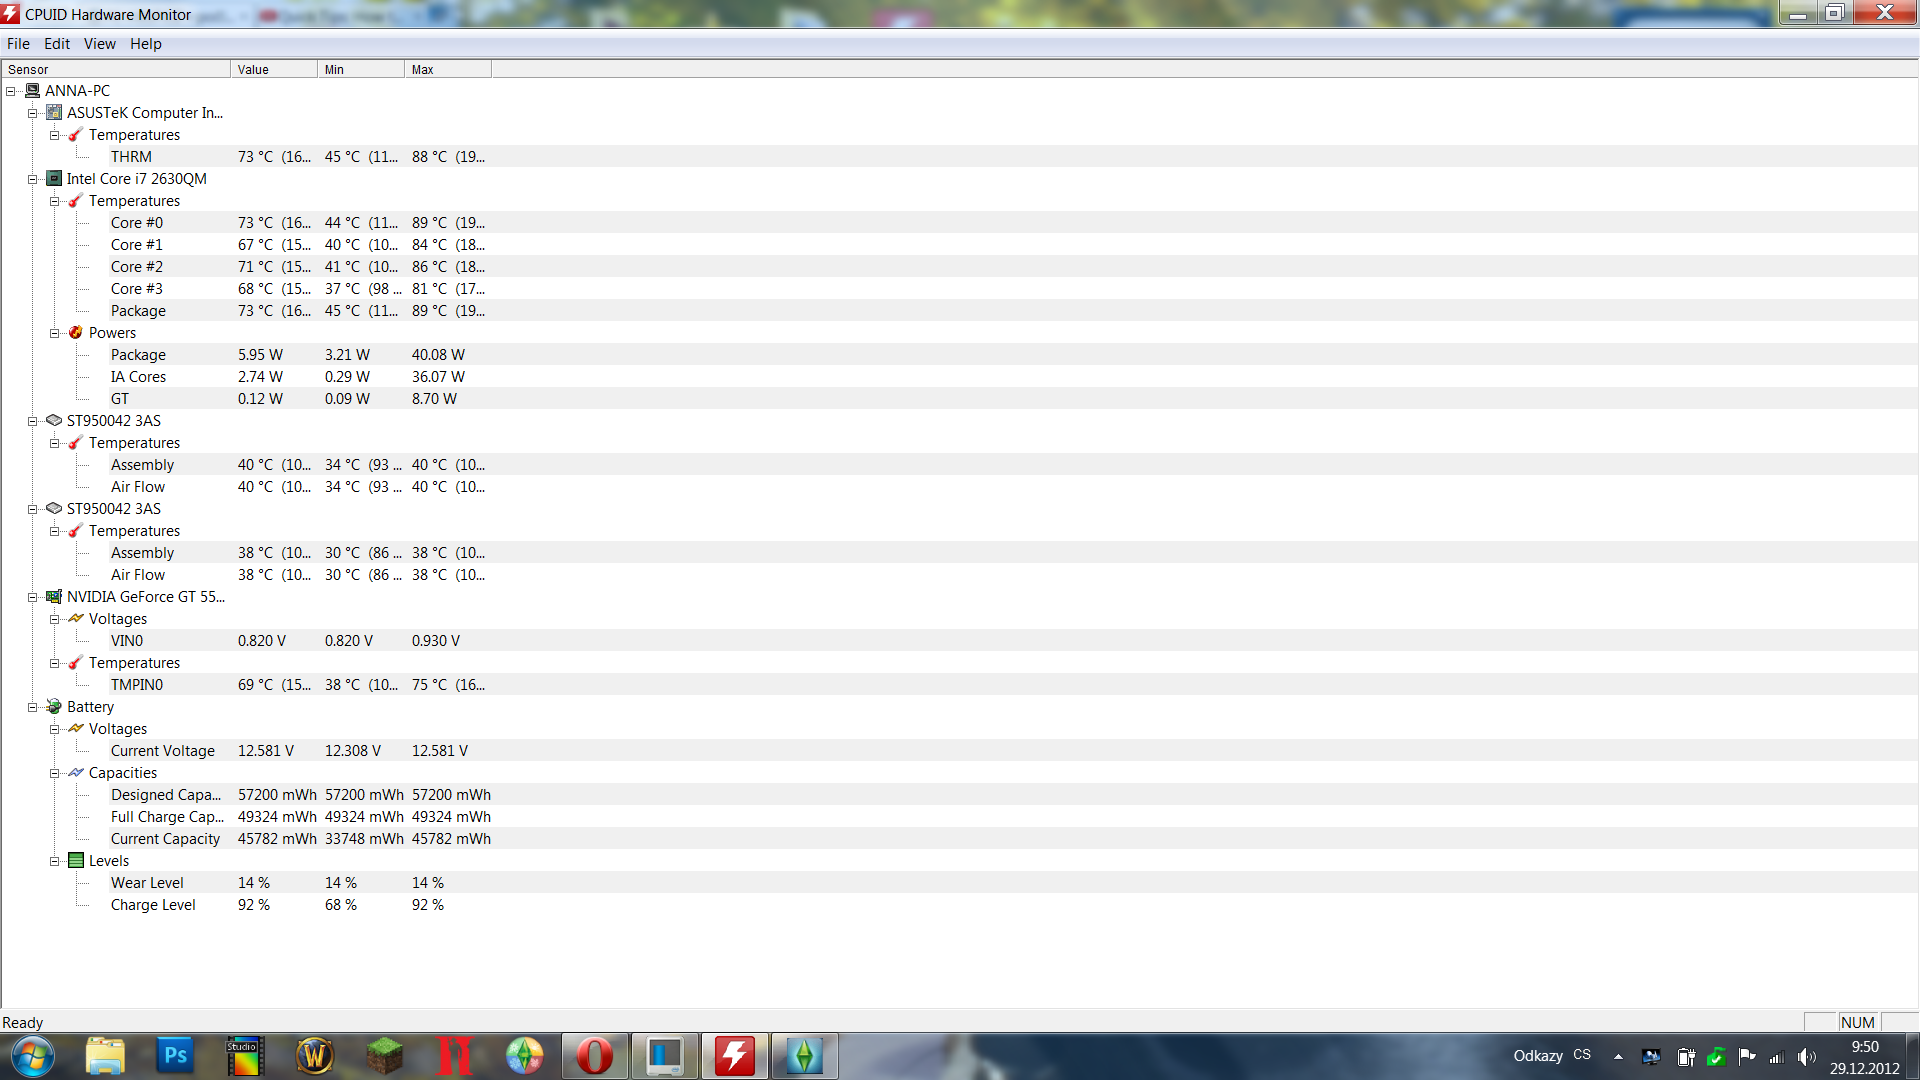Open the File menu
The image size is (1920, 1080).
pos(18,44)
